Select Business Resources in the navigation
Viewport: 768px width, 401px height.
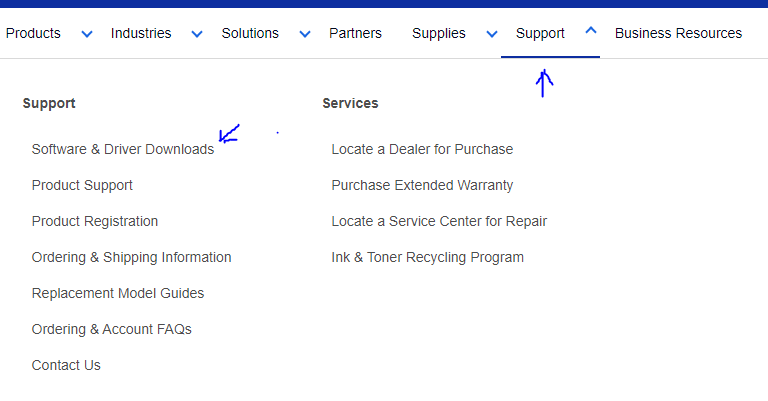point(678,33)
